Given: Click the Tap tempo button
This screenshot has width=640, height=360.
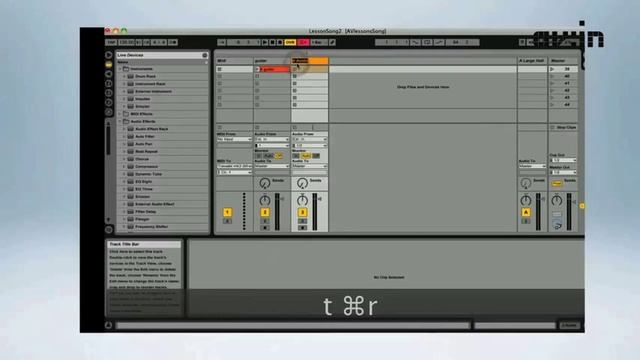Looking at the screenshot, I should click(x=111, y=42).
